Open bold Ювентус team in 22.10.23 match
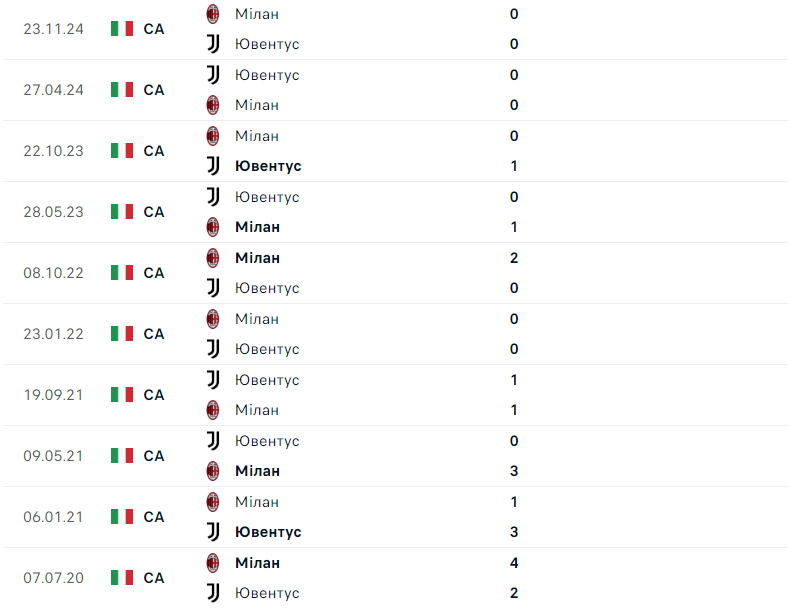790x609 pixels. pos(268,166)
